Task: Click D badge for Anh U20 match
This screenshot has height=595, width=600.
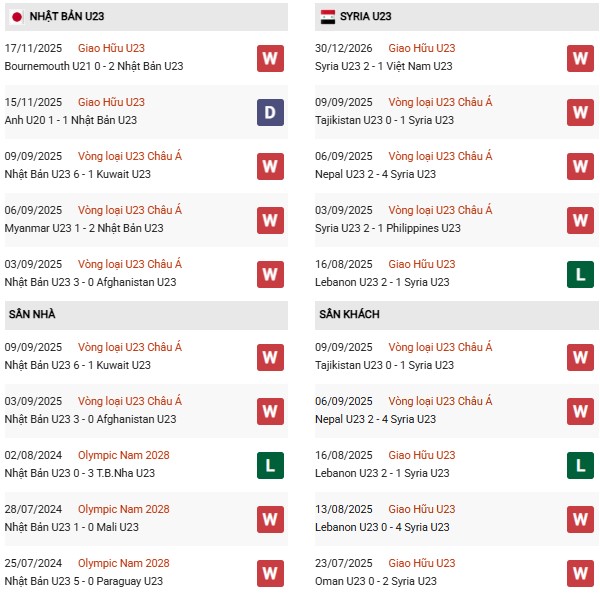Action: (x=269, y=112)
